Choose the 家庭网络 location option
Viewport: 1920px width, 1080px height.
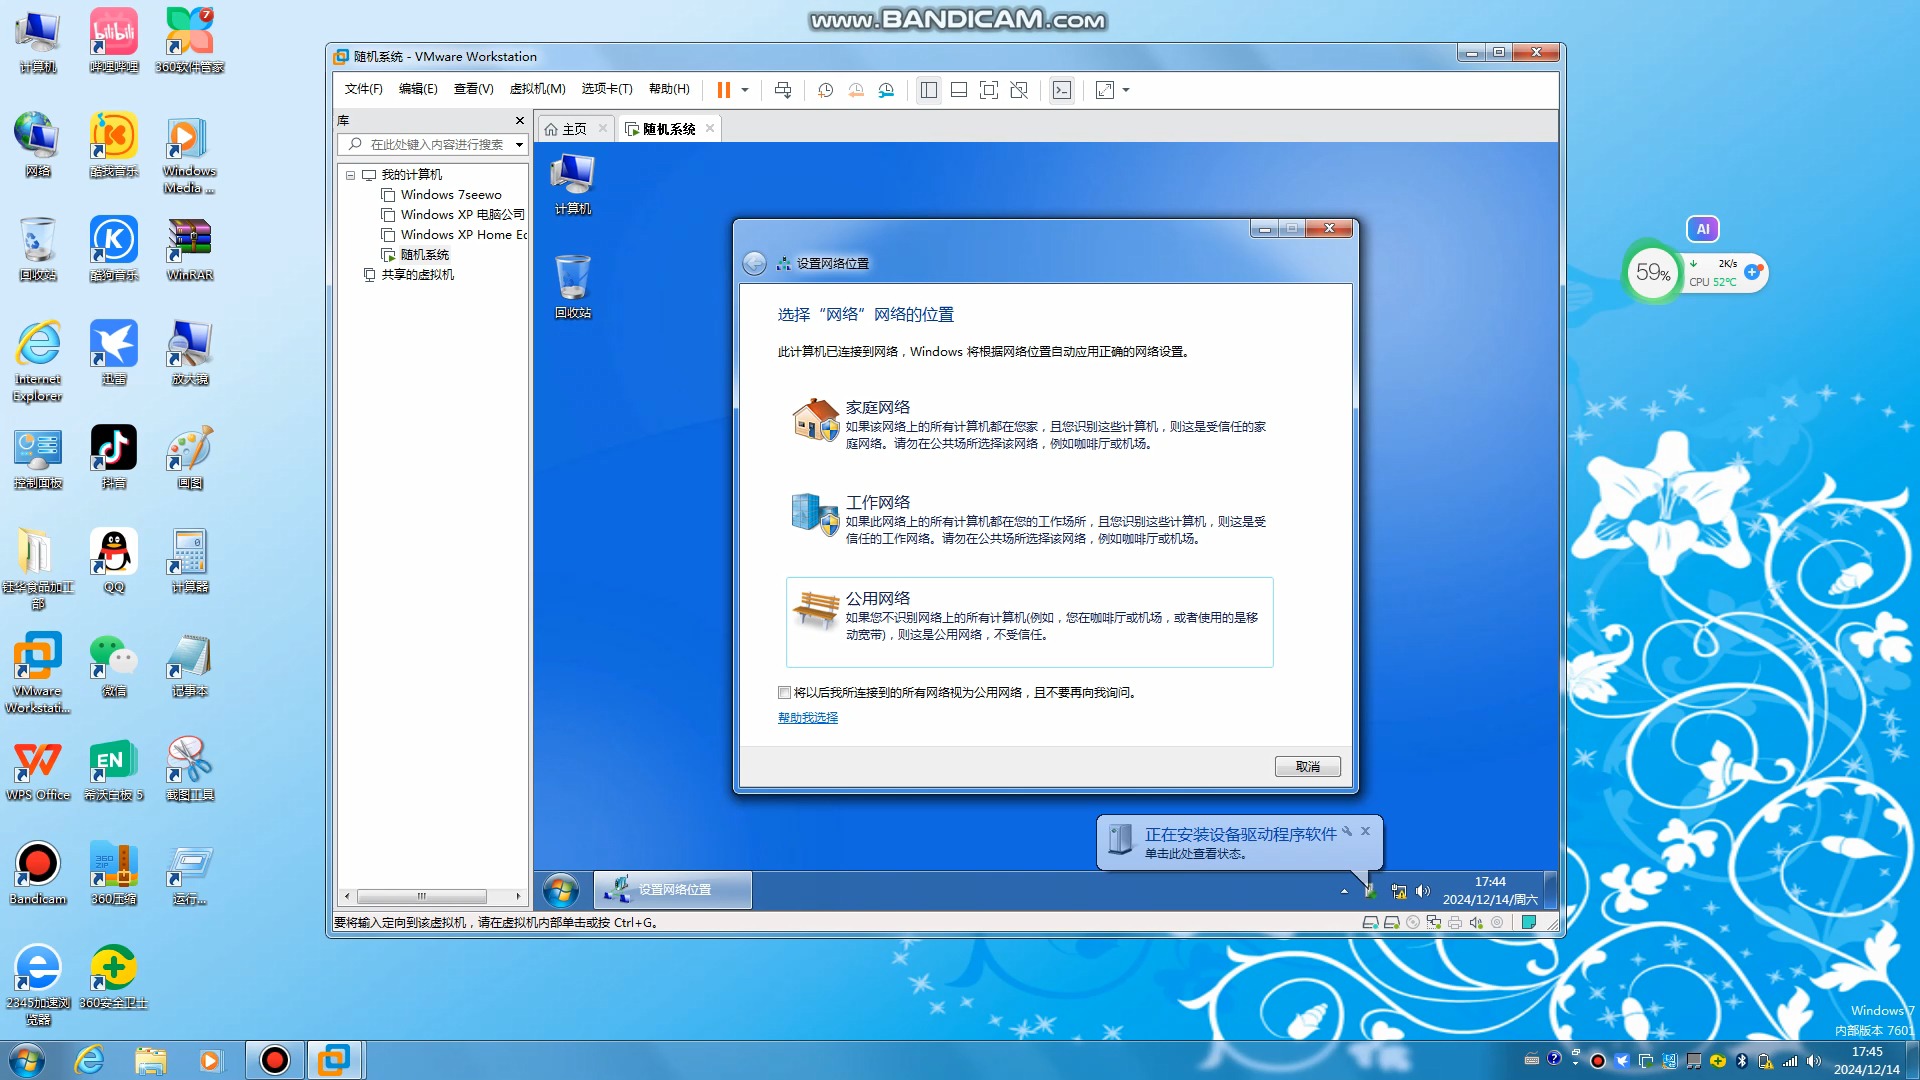[1029, 424]
